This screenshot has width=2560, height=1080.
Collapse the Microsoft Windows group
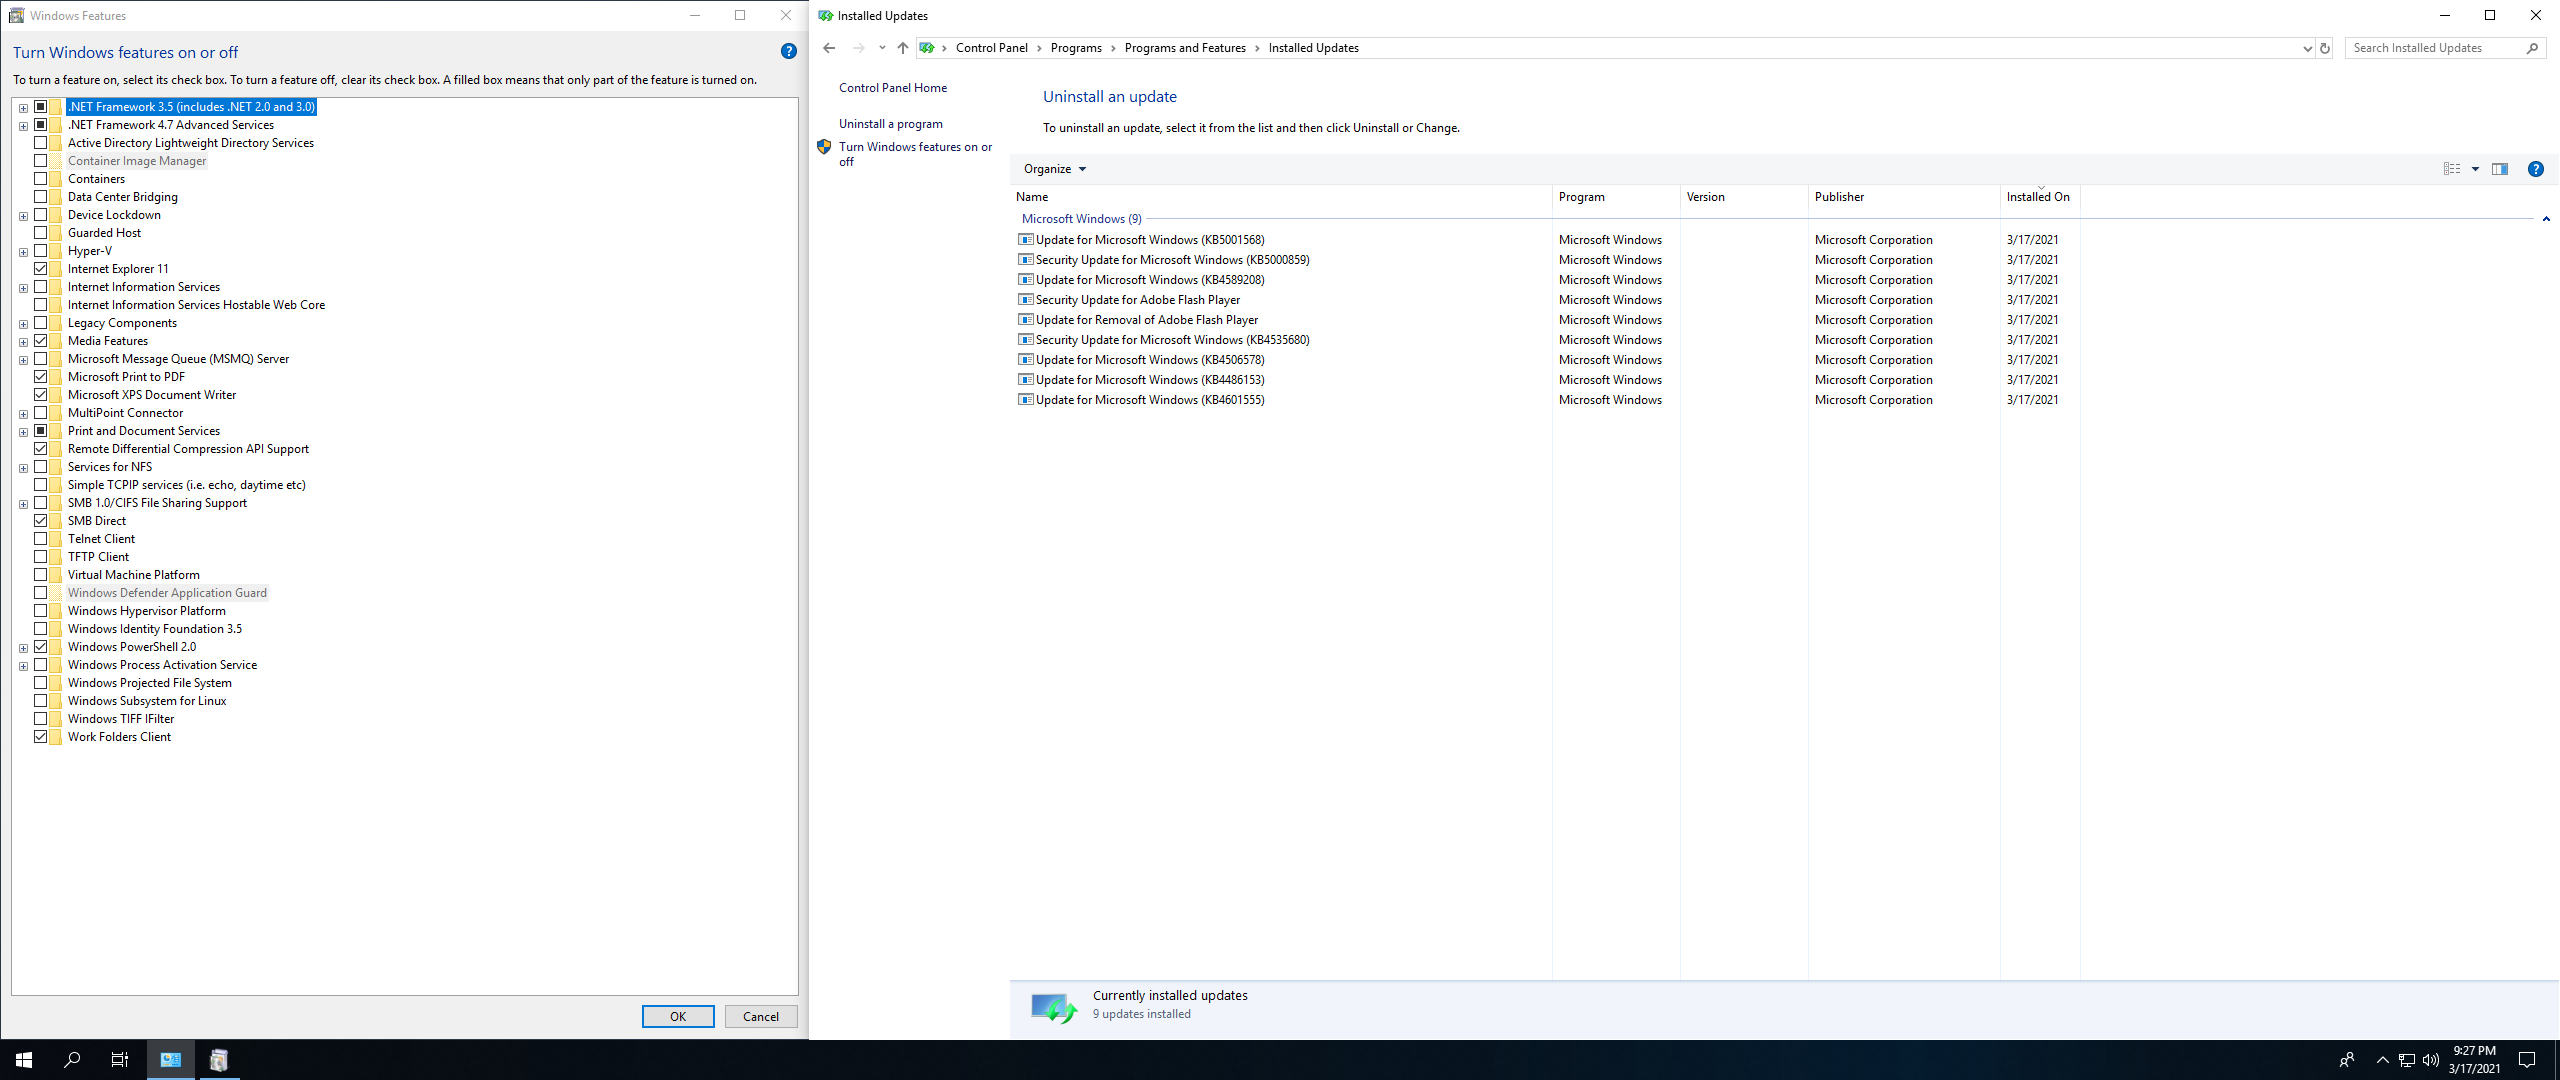click(2546, 219)
